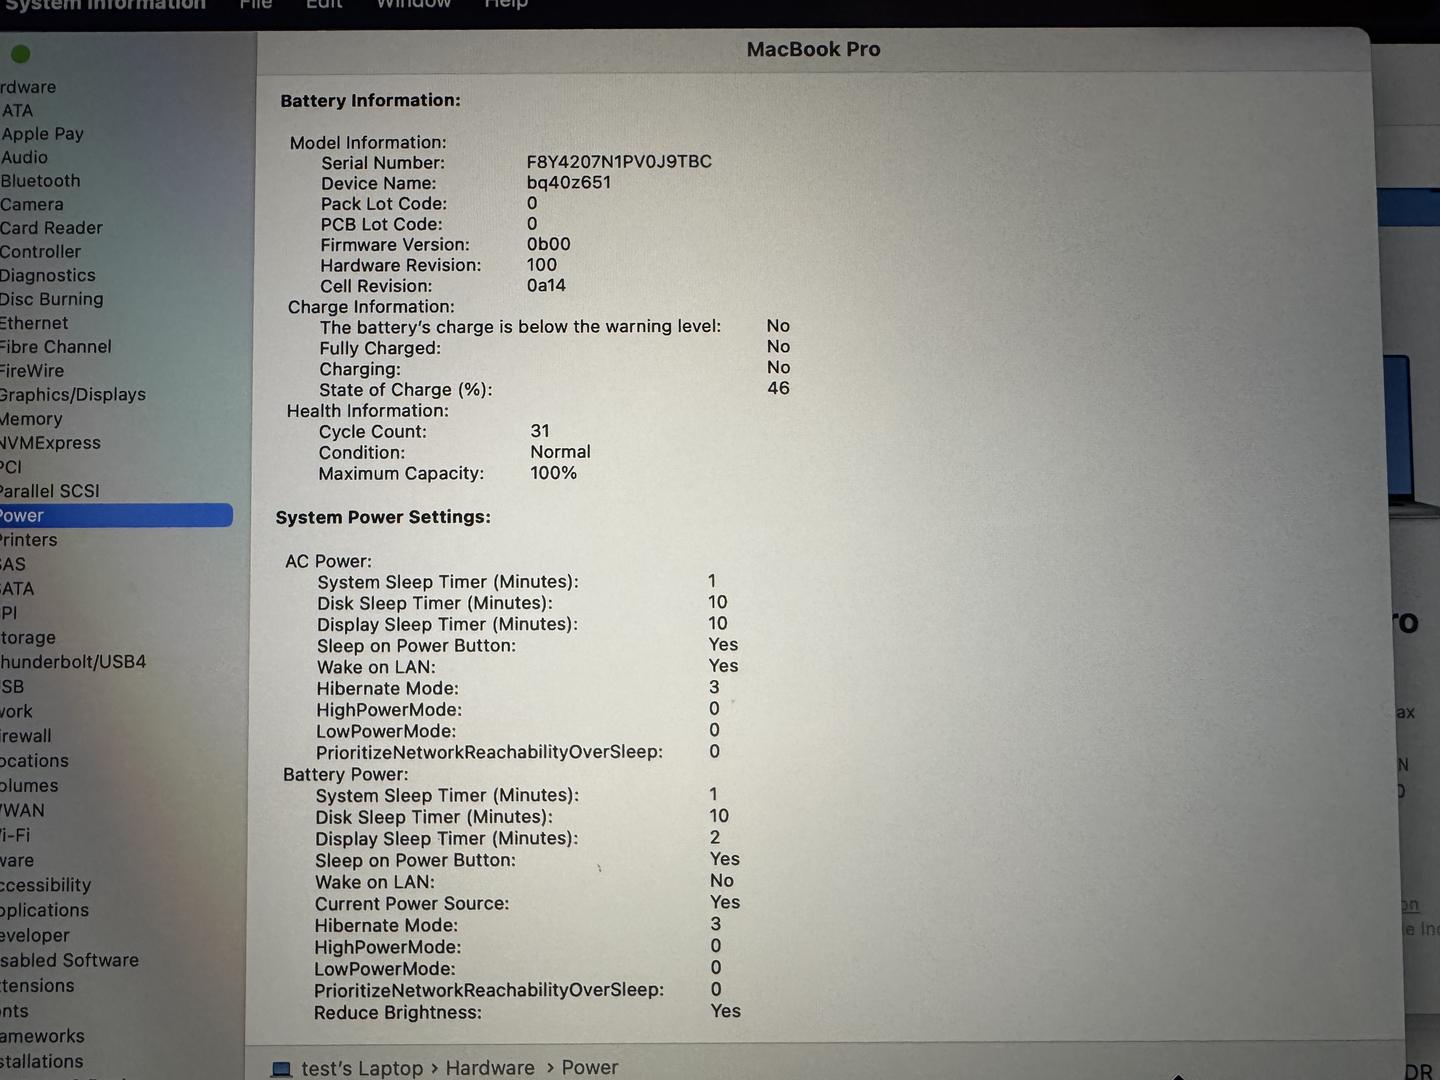
Task: Select Bluetooth in the sidebar
Action: coord(40,181)
